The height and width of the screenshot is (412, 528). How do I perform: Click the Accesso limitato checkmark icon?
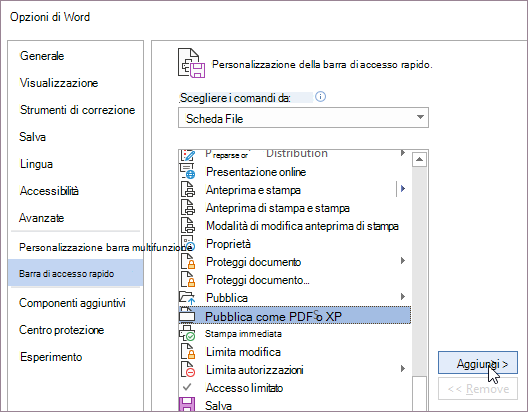pos(187,387)
